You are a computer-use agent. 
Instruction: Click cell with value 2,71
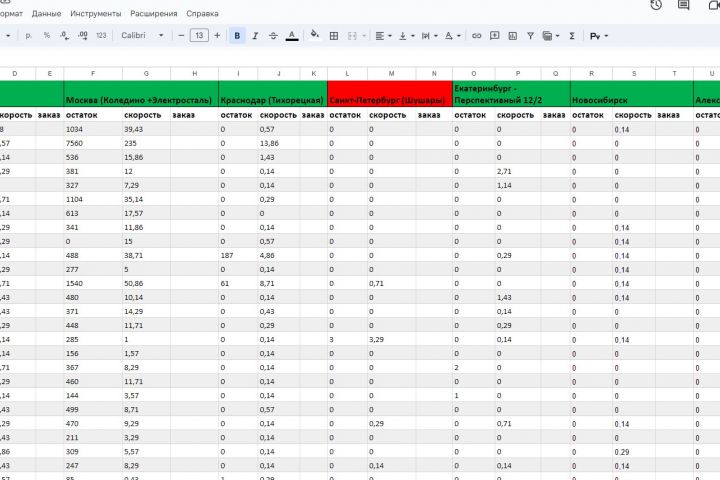pos(518,171)
